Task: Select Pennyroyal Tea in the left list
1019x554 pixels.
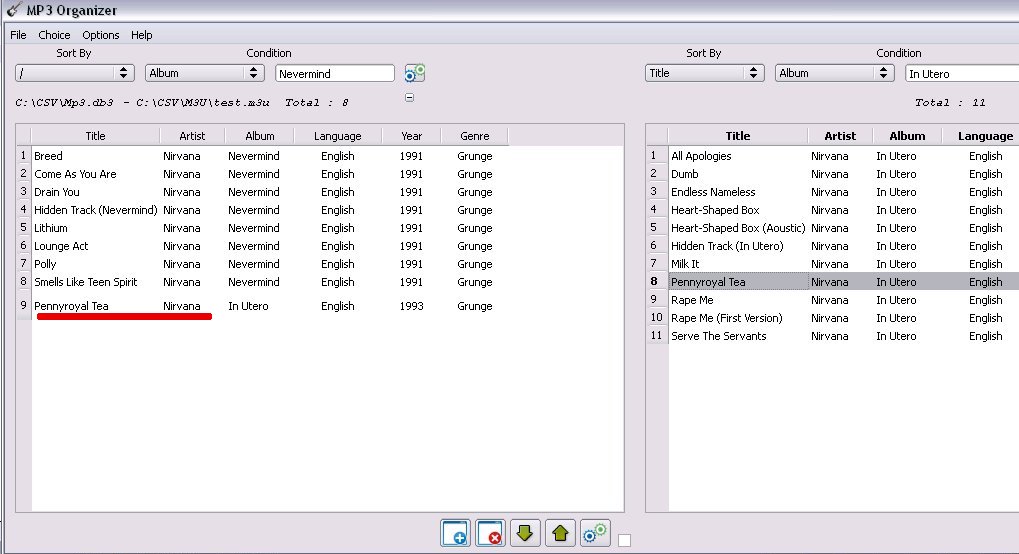Action: 71,306
